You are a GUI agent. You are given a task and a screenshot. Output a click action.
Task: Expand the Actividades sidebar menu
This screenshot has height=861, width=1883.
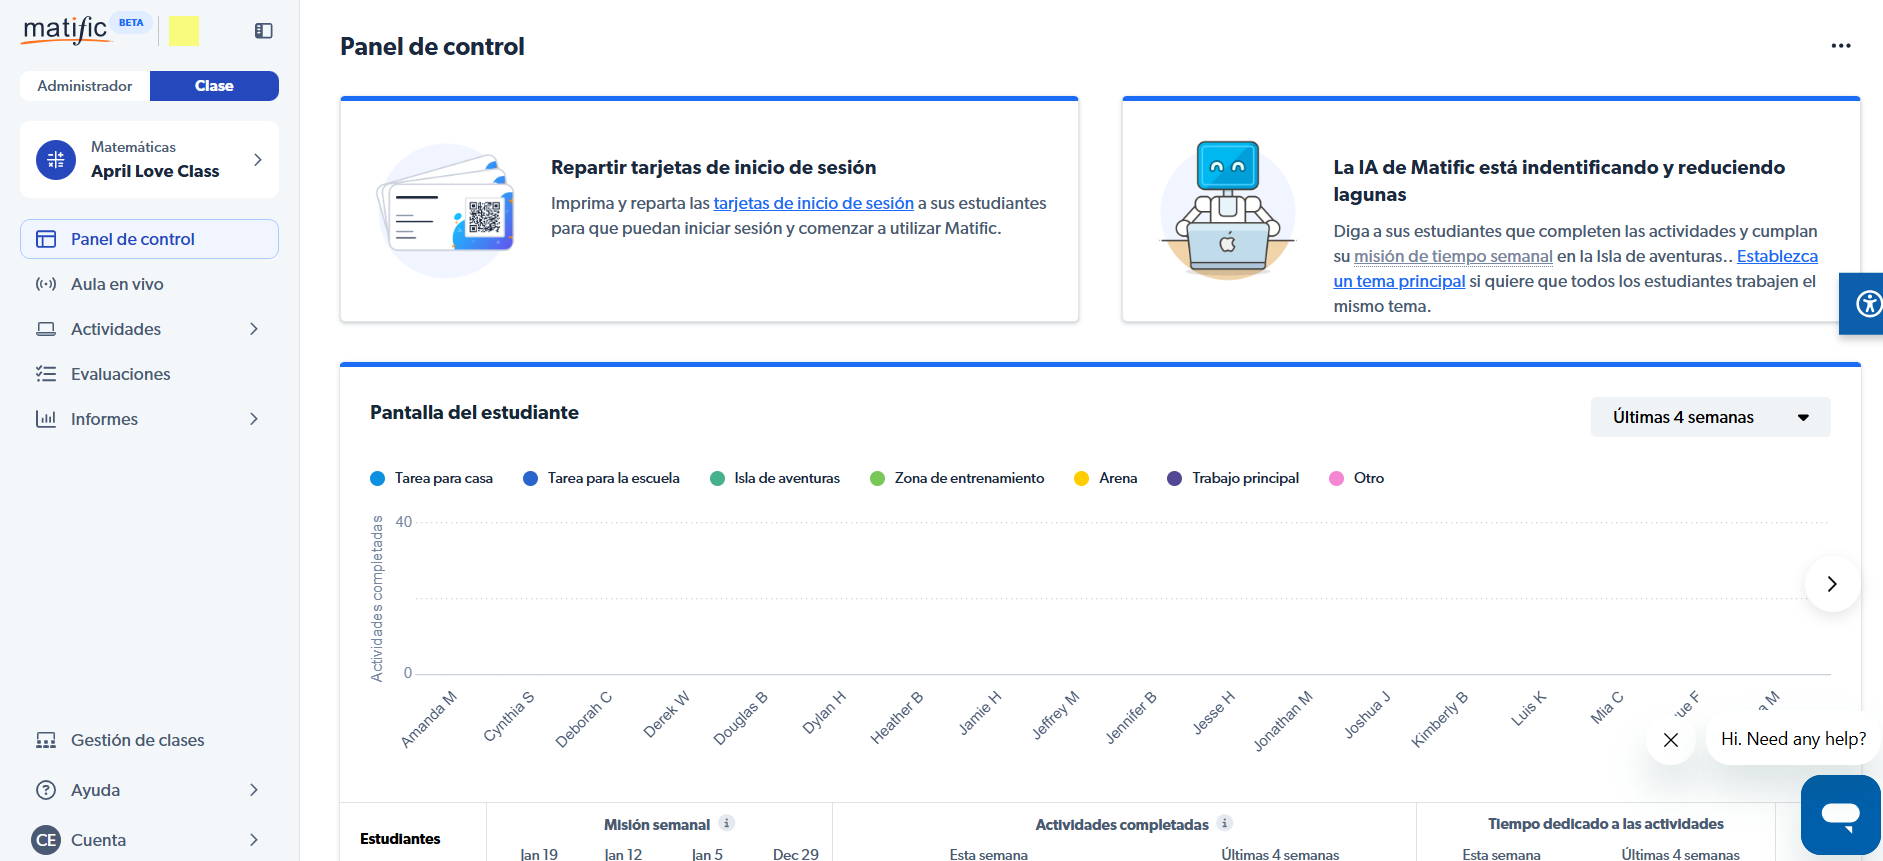pyautogui.click(x=149, y=329)
